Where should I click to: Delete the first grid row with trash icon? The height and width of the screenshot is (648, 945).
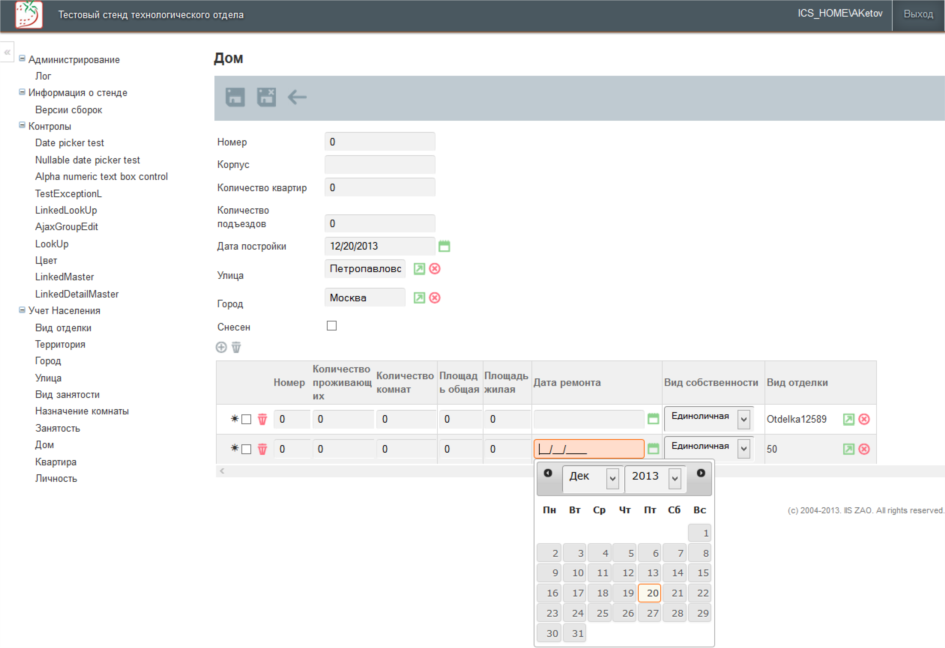point(262,419)
